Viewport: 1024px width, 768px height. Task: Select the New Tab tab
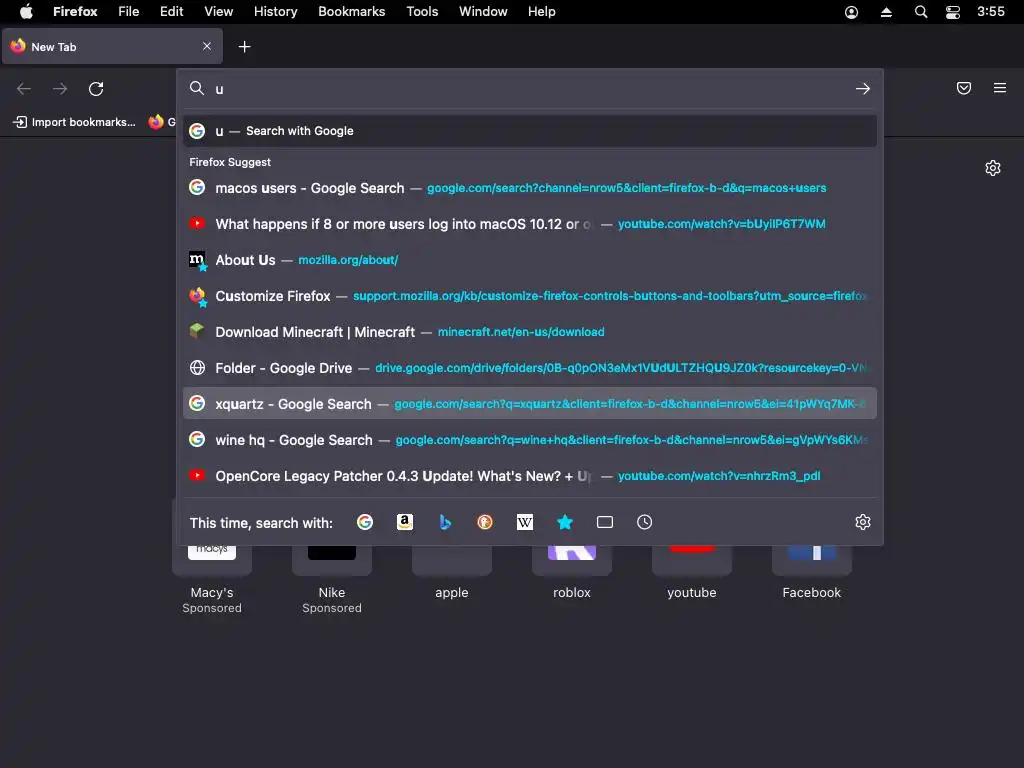coord(112,46)
